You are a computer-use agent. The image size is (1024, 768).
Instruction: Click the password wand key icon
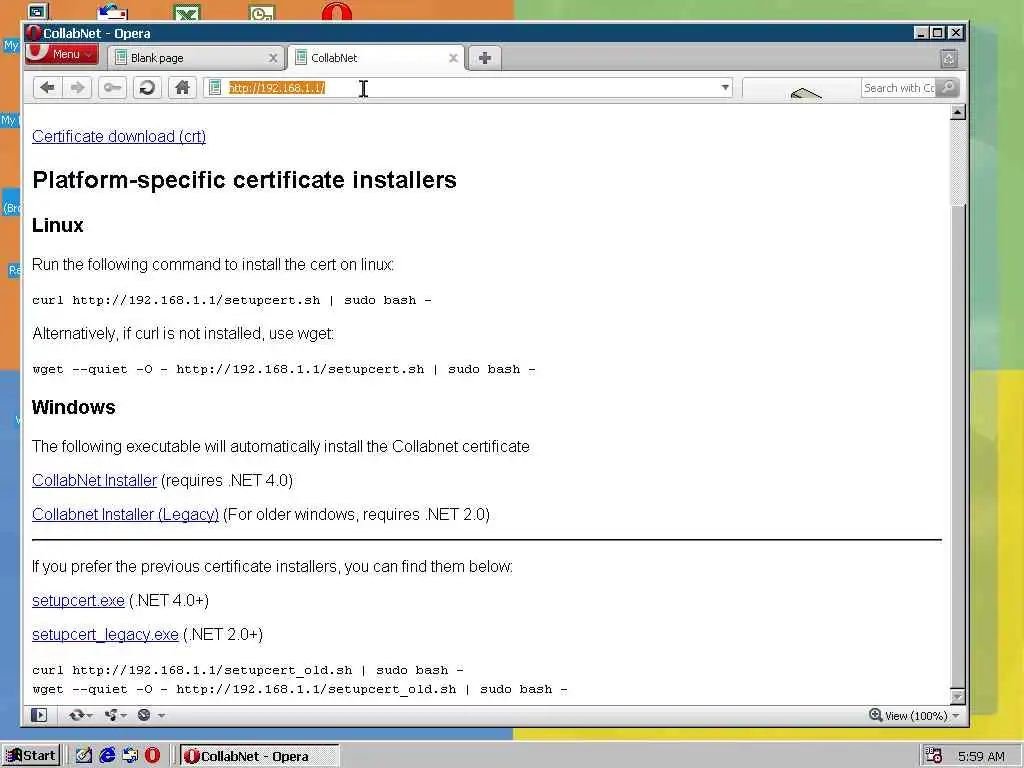pos(112,88)
